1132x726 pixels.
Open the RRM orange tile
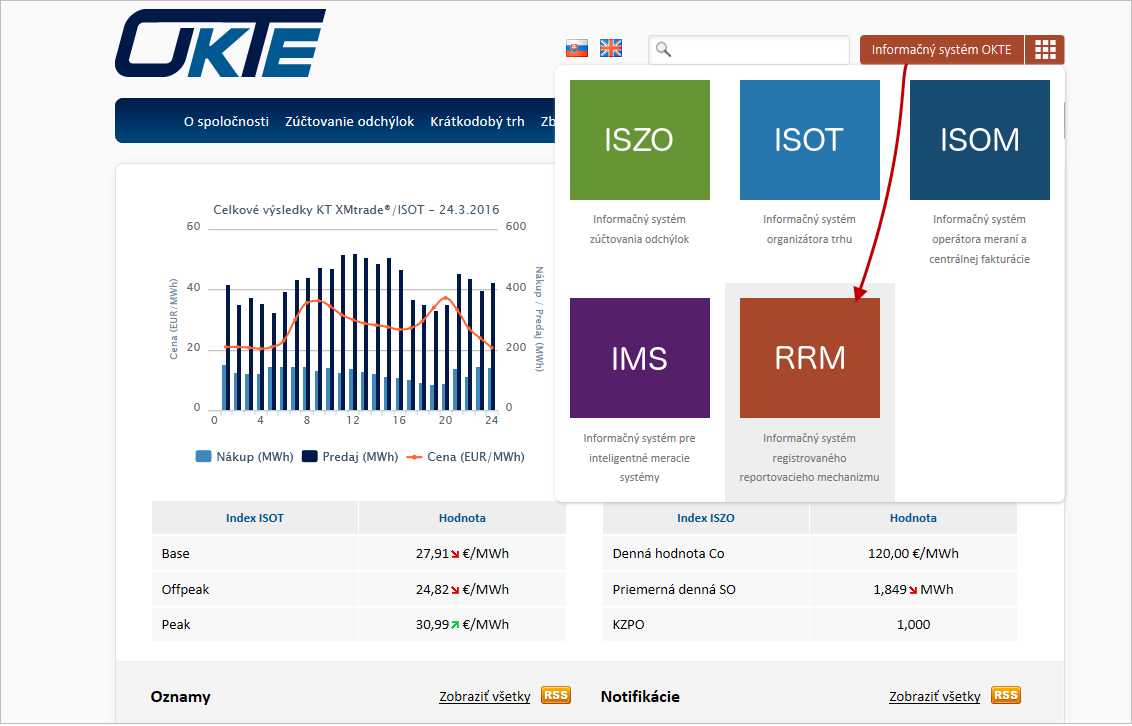(x=809, y=358)
